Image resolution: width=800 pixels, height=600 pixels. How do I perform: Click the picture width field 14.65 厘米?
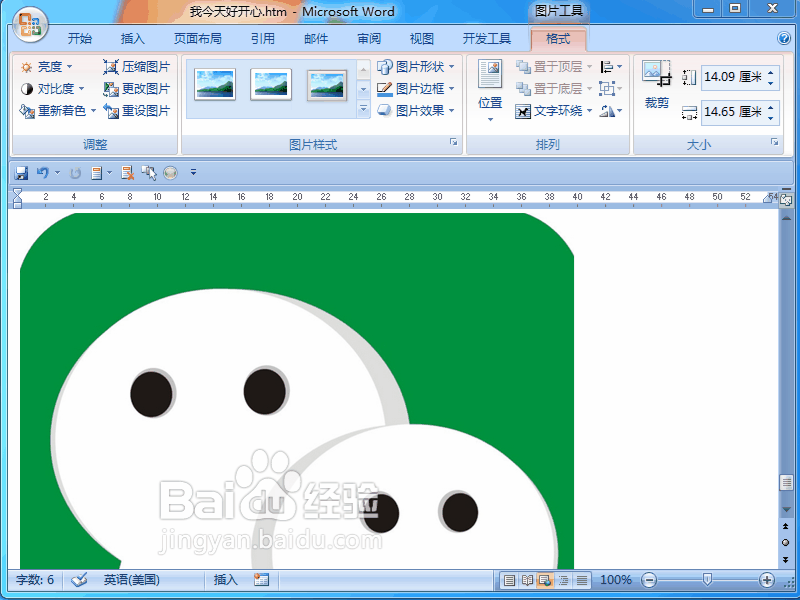pos(733,112)
